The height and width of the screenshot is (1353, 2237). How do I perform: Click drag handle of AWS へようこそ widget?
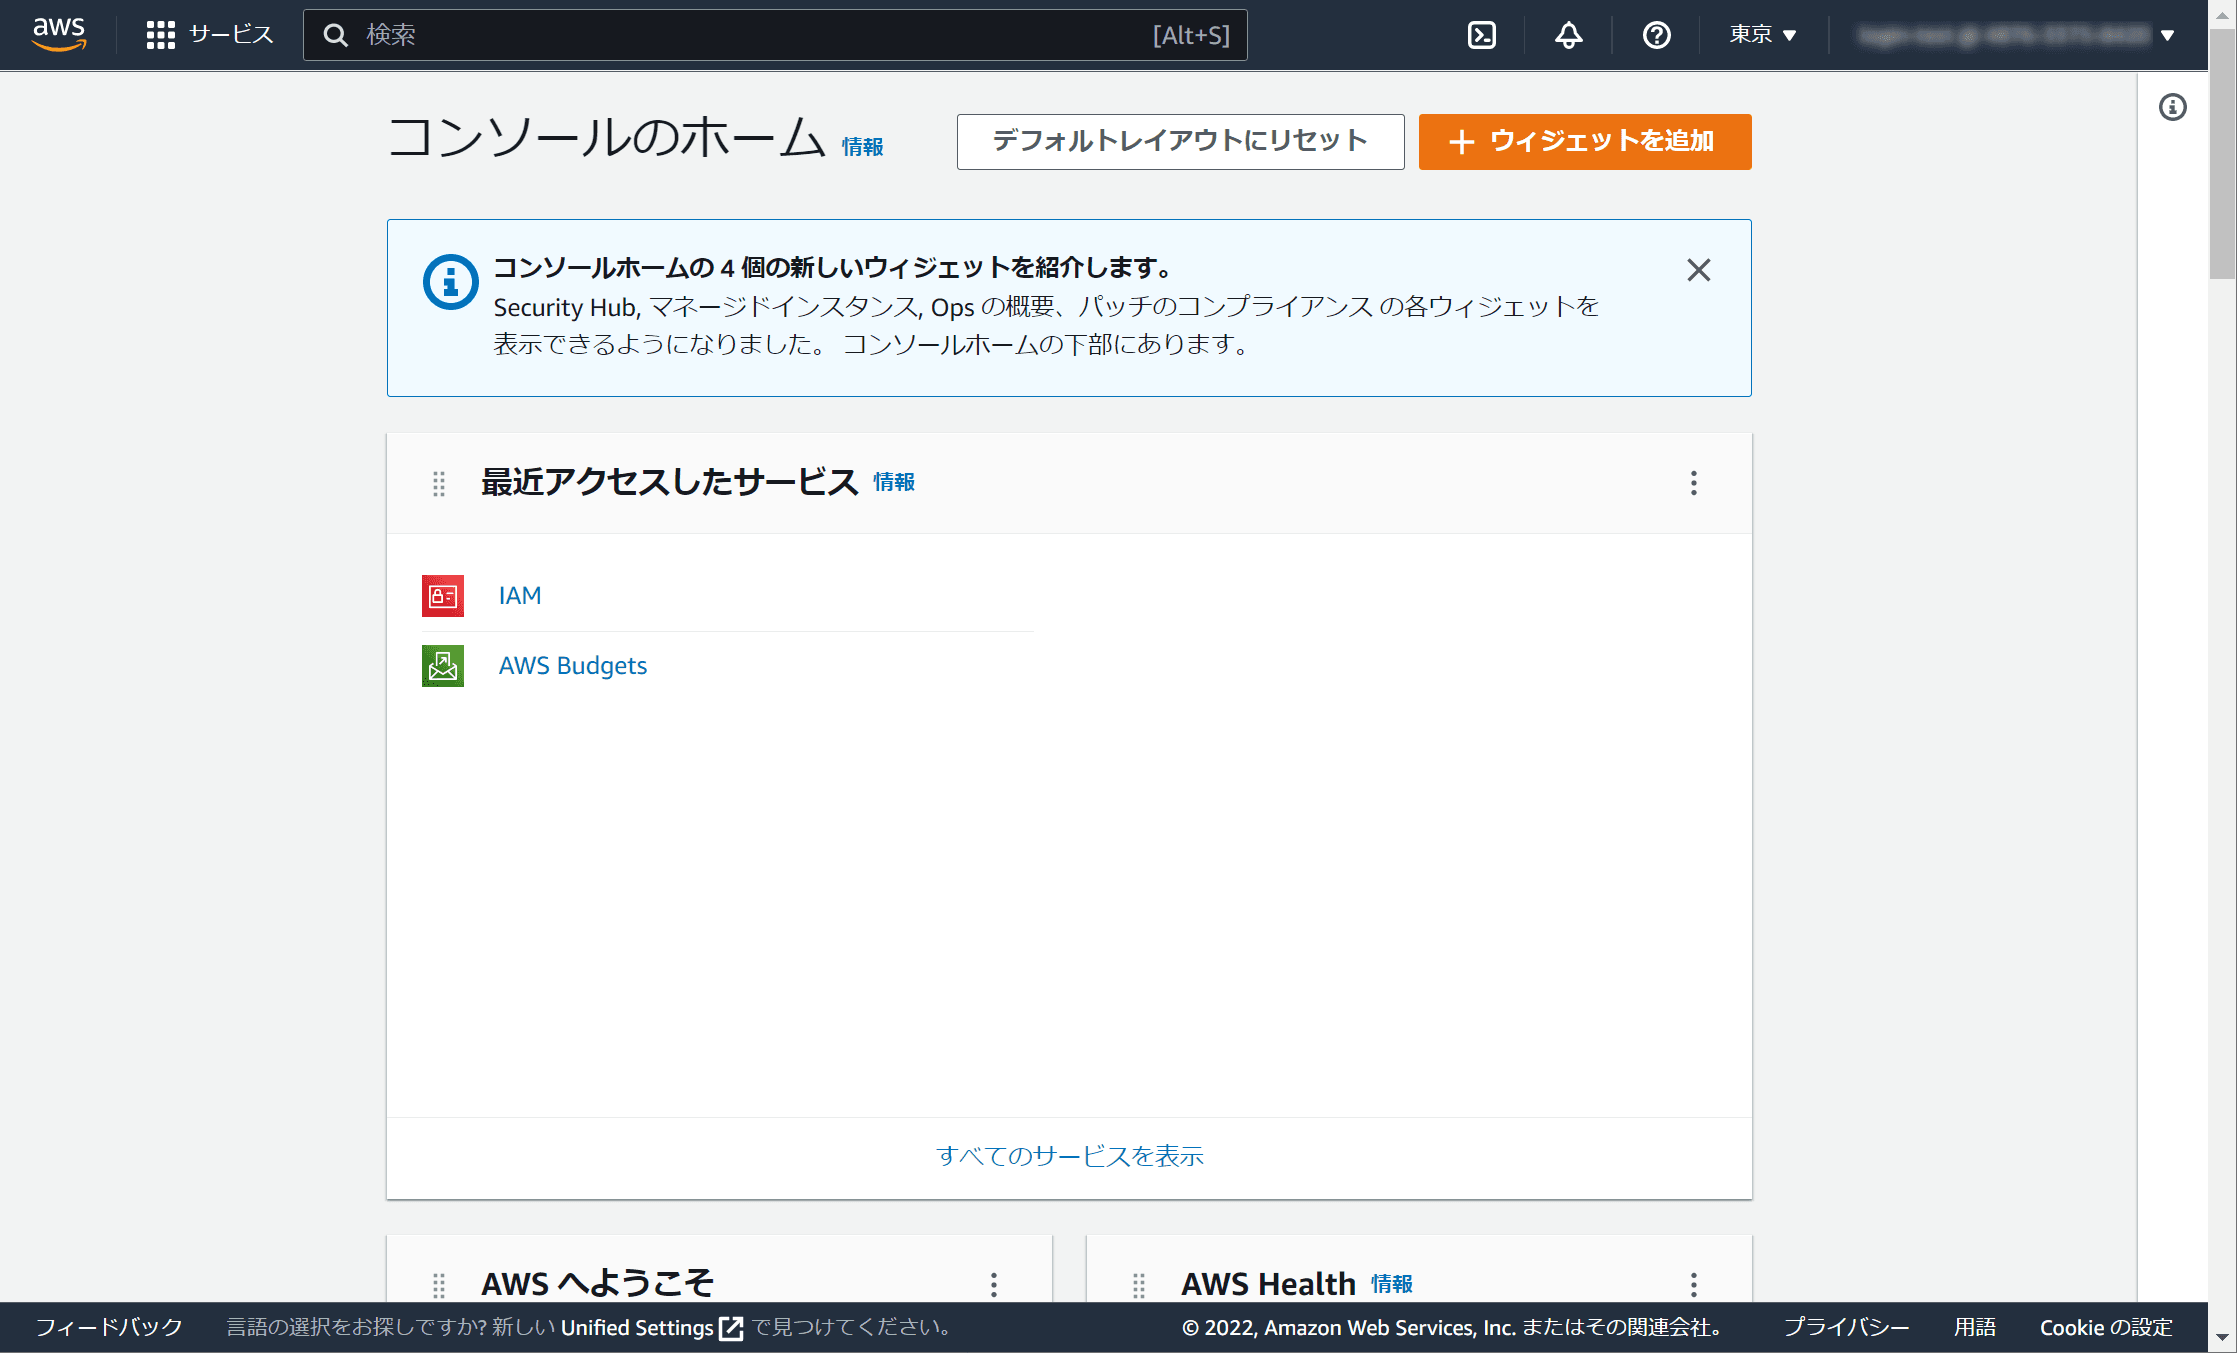pyautogui.click(x=438, y=1285)
